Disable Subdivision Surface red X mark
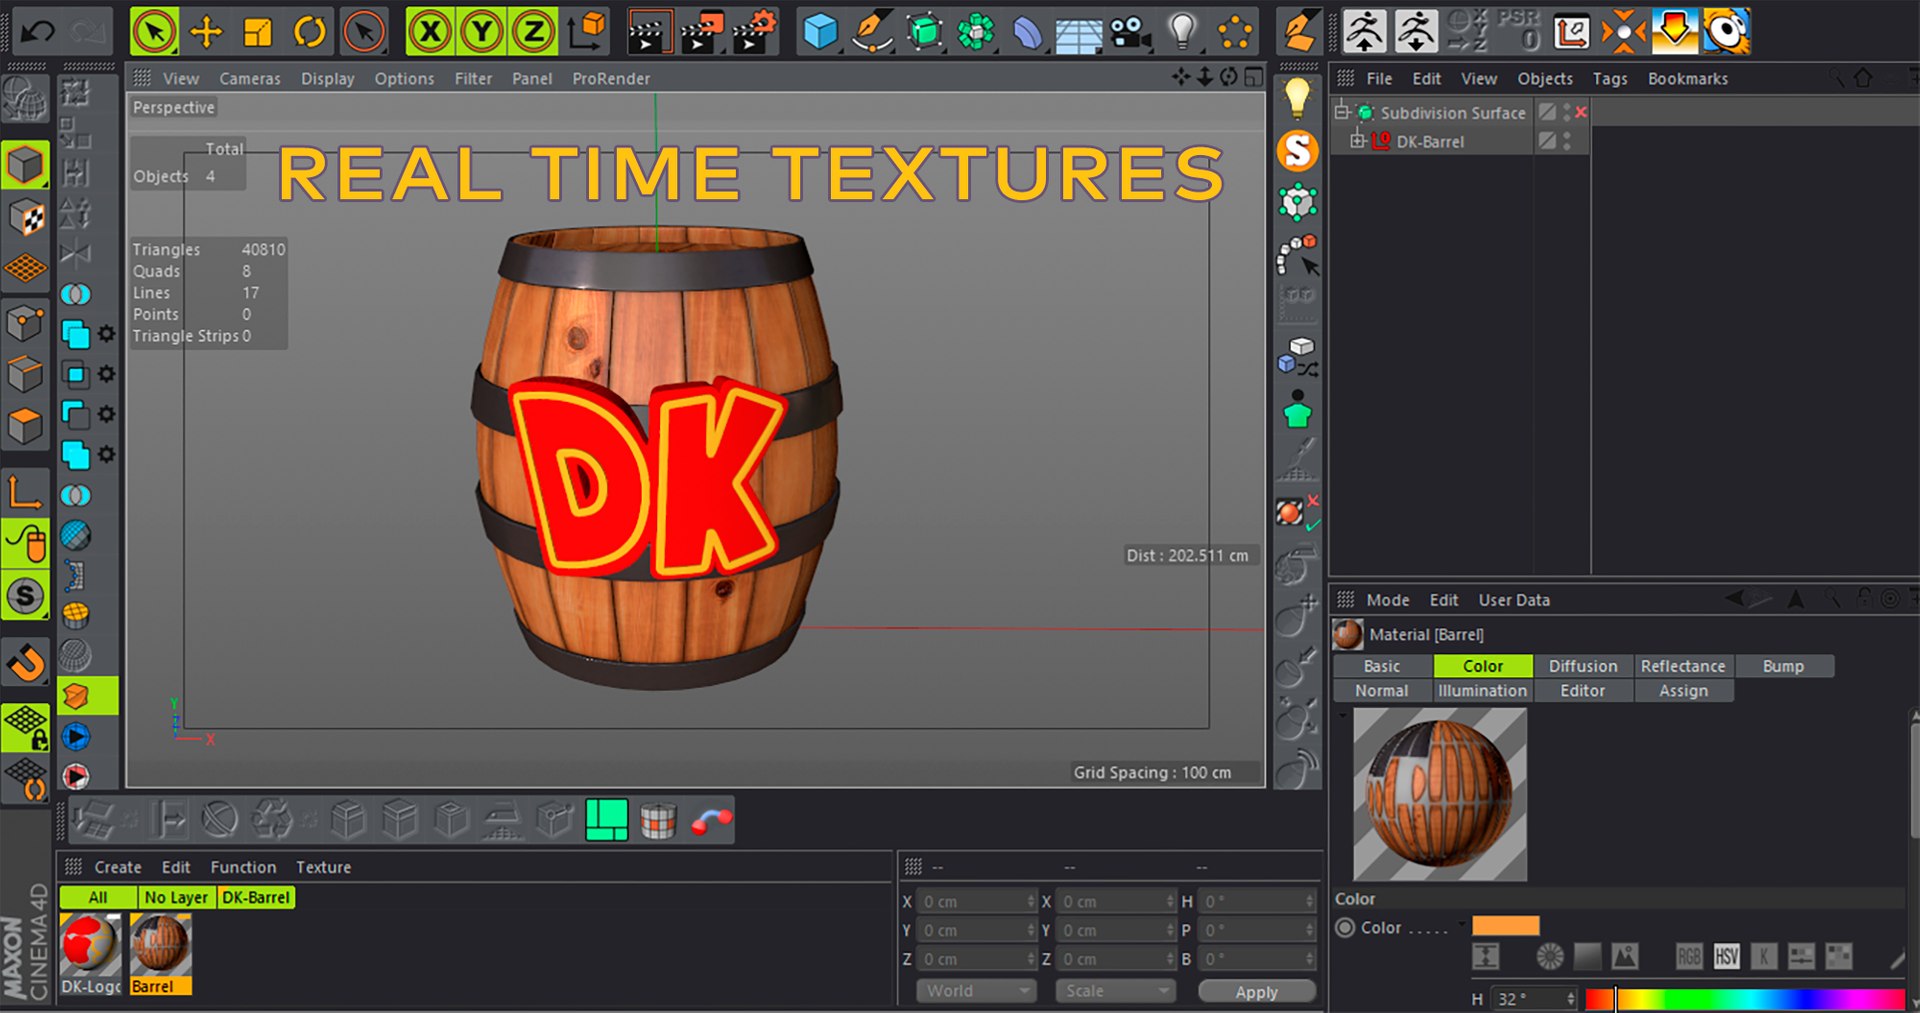Screen dimensions: 1920x1013 click(1581, 113)
